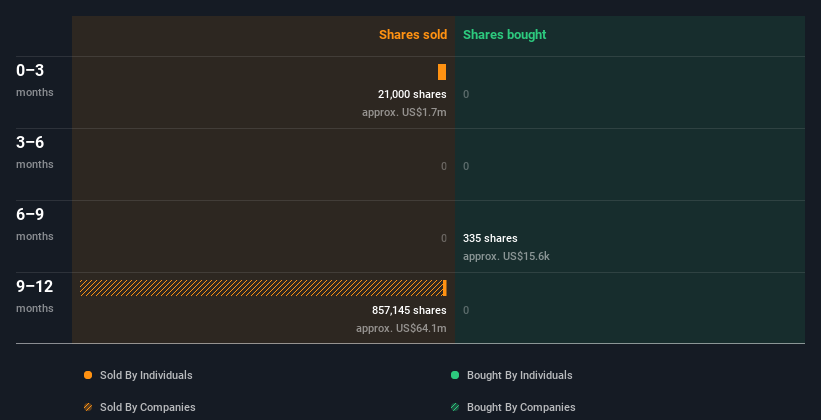Click the green Bought By Individuals legend dot

tap(455, 375)
